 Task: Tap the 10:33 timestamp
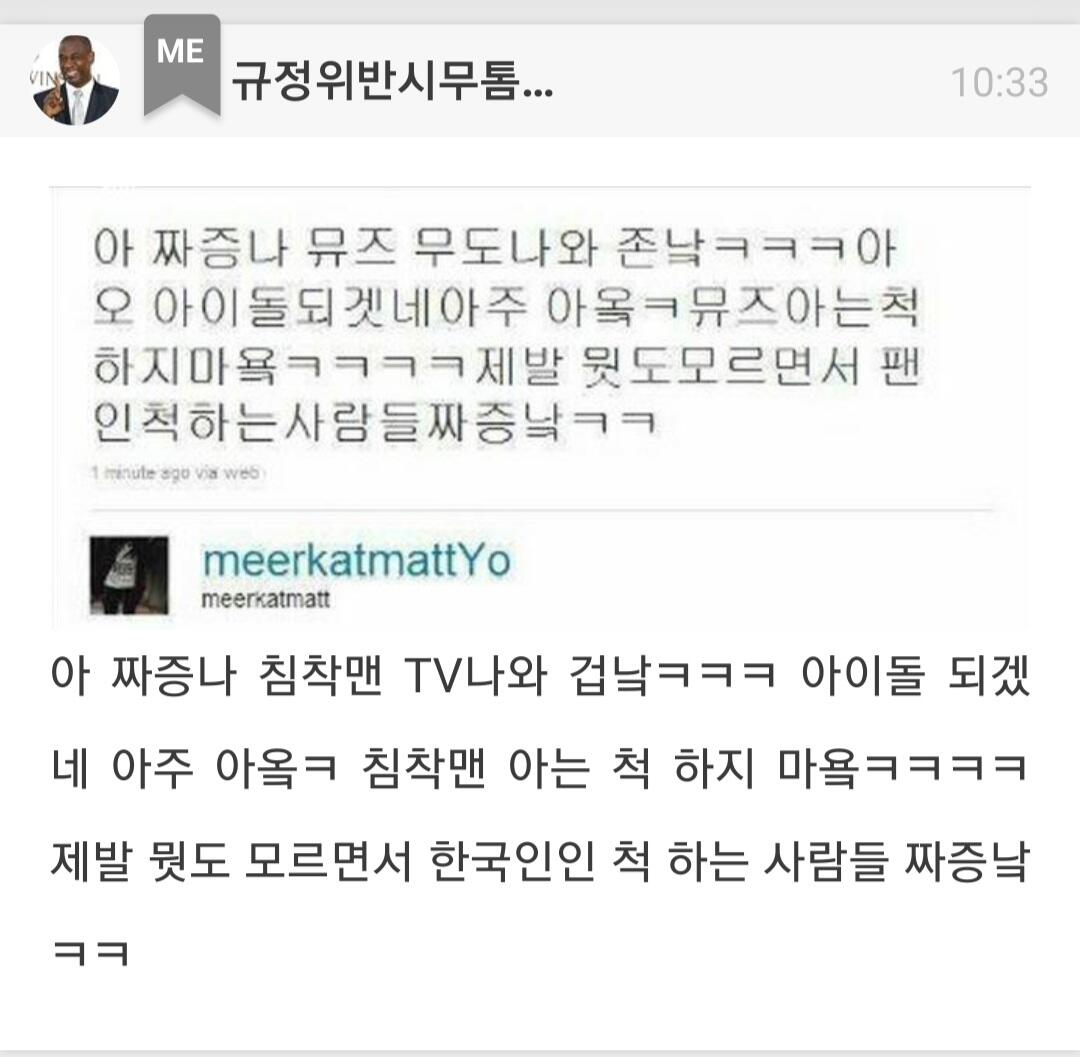tap(999, 83)
